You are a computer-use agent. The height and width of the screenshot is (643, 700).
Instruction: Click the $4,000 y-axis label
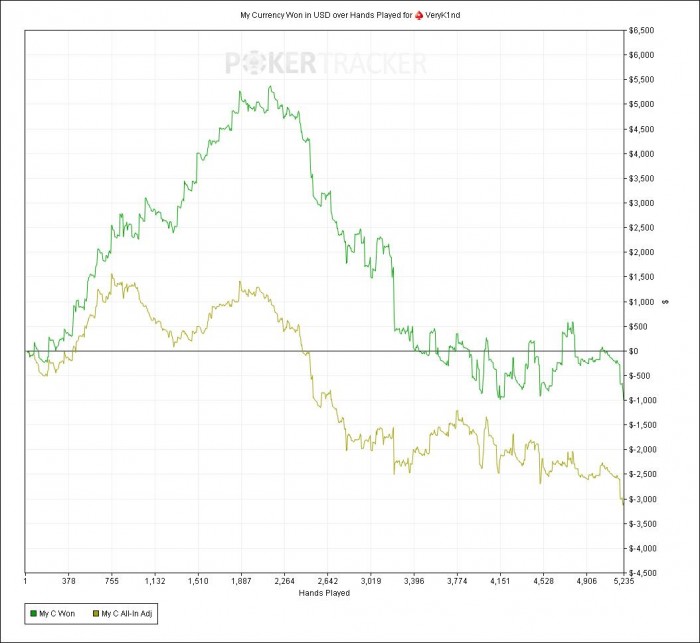(x=642, y=154)
